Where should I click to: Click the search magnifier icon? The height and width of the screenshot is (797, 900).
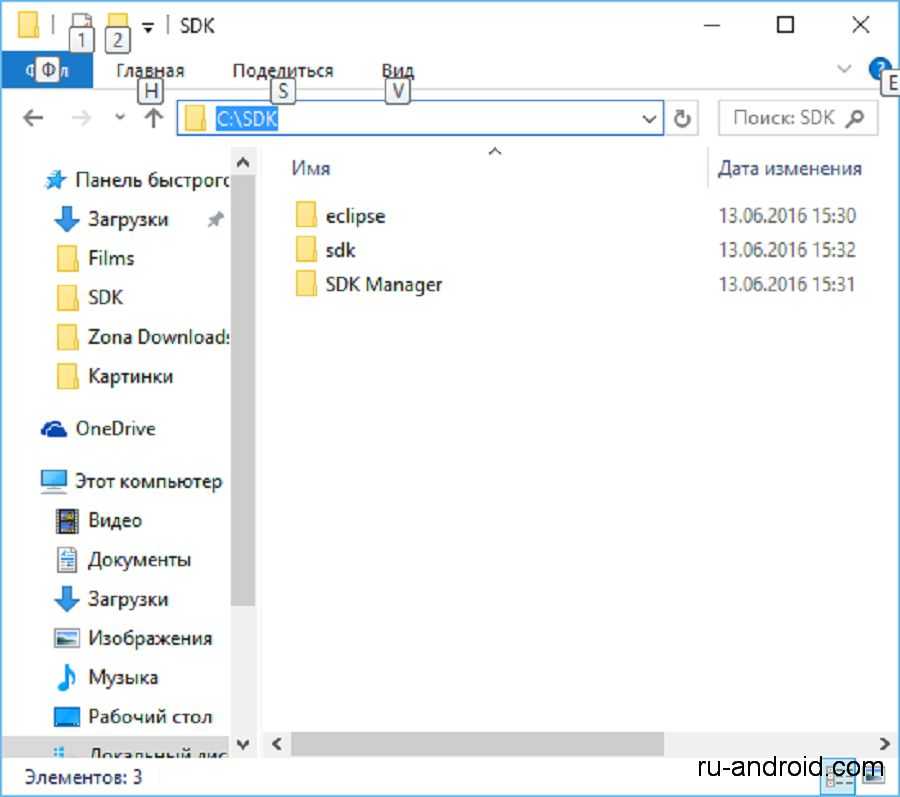pos(854,118)
